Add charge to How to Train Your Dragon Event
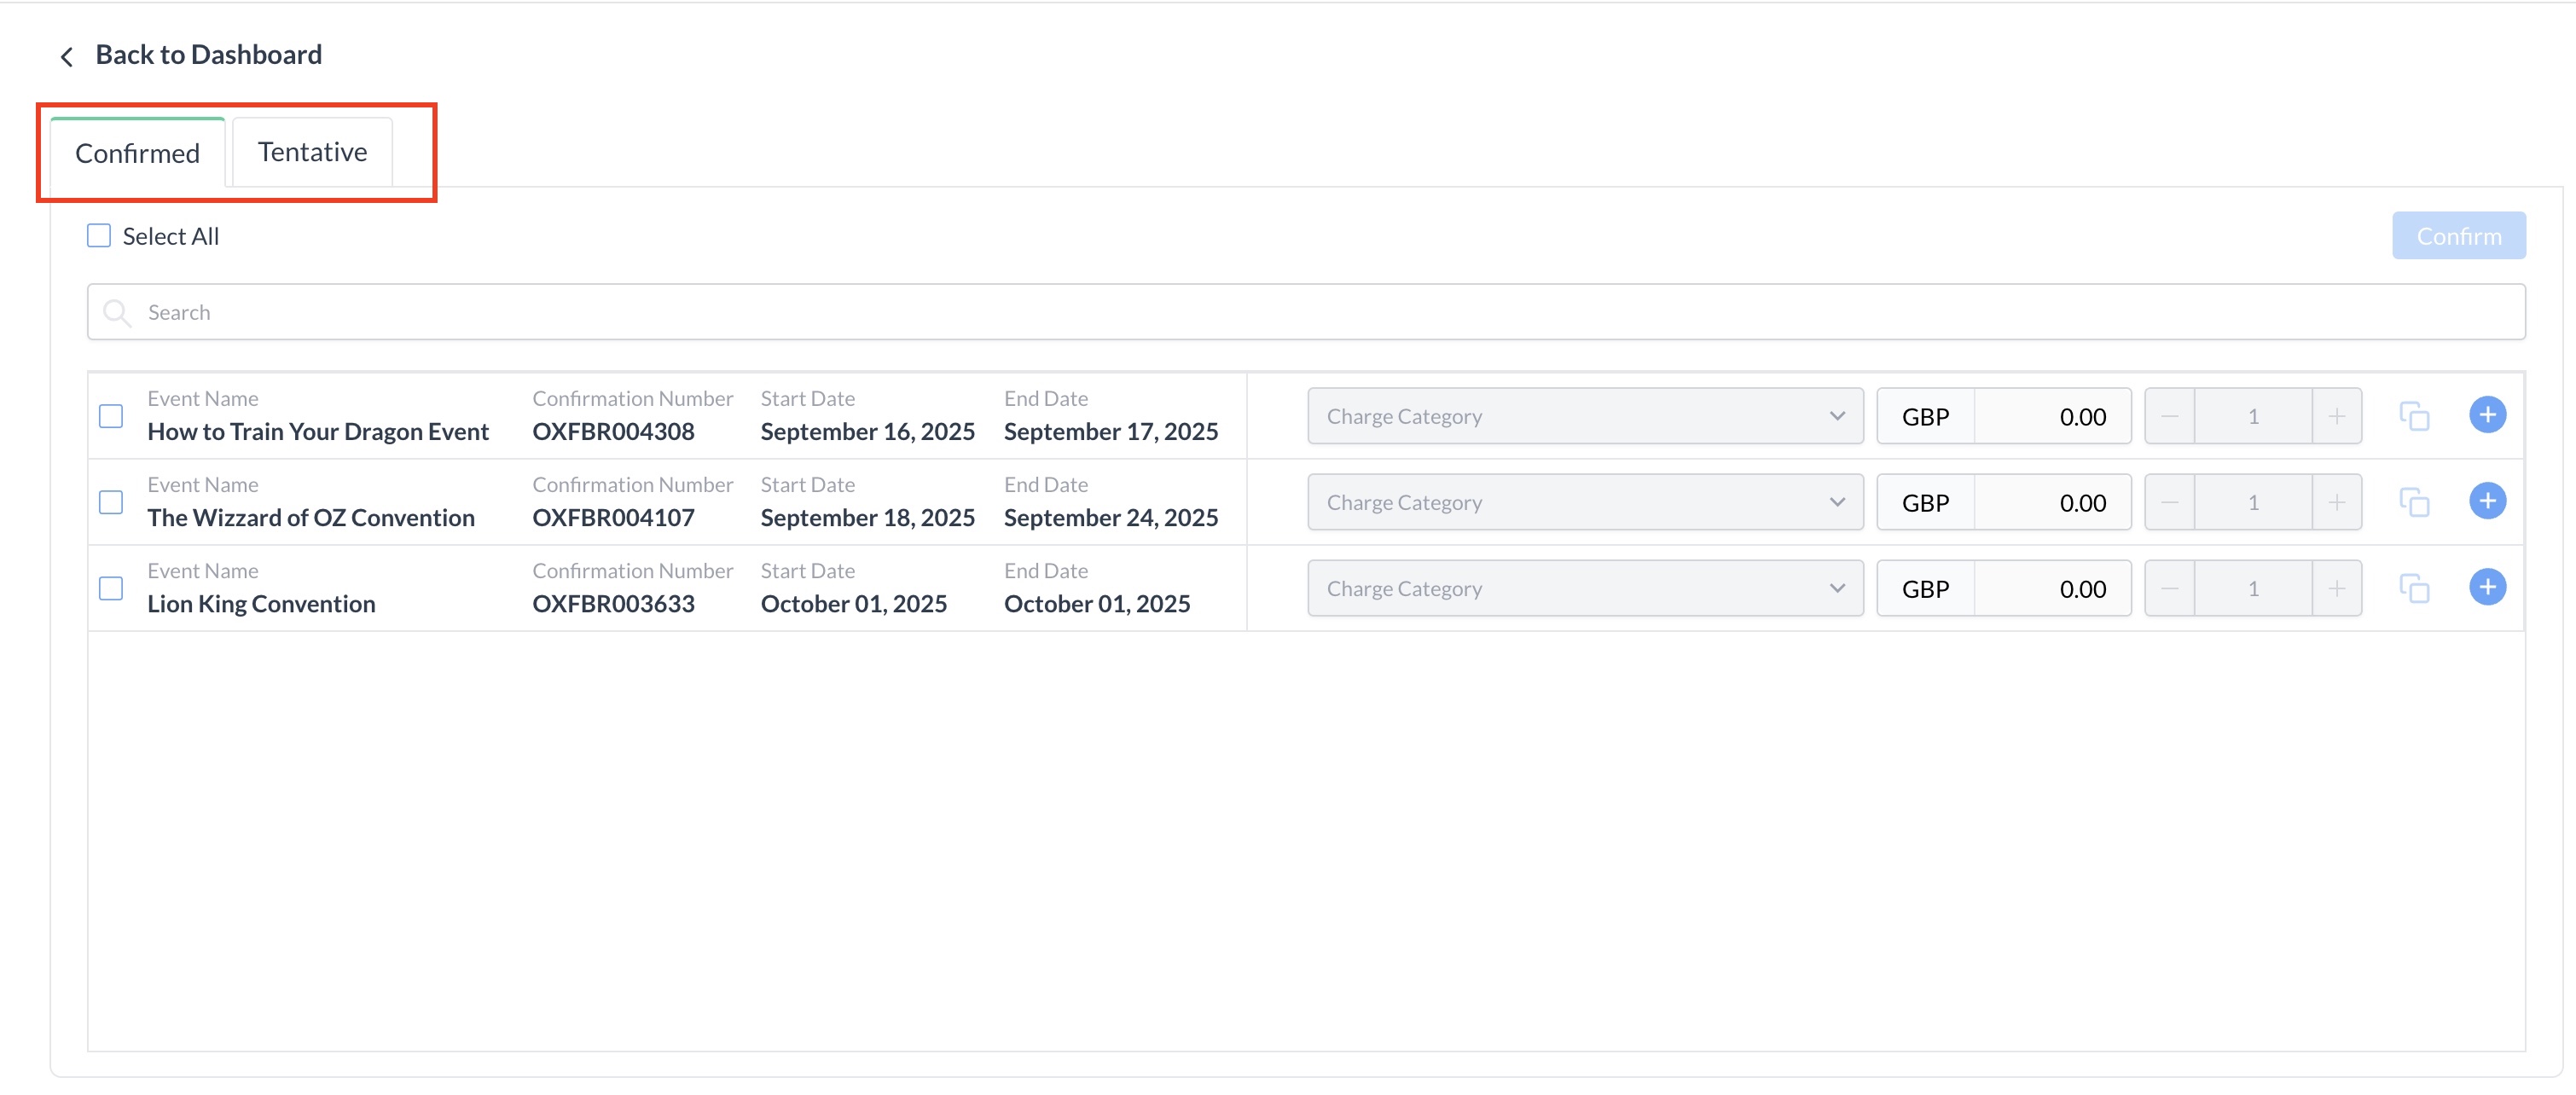Image resolution: width=2576 pixels, height=1095 pixels. [2486, 415]
